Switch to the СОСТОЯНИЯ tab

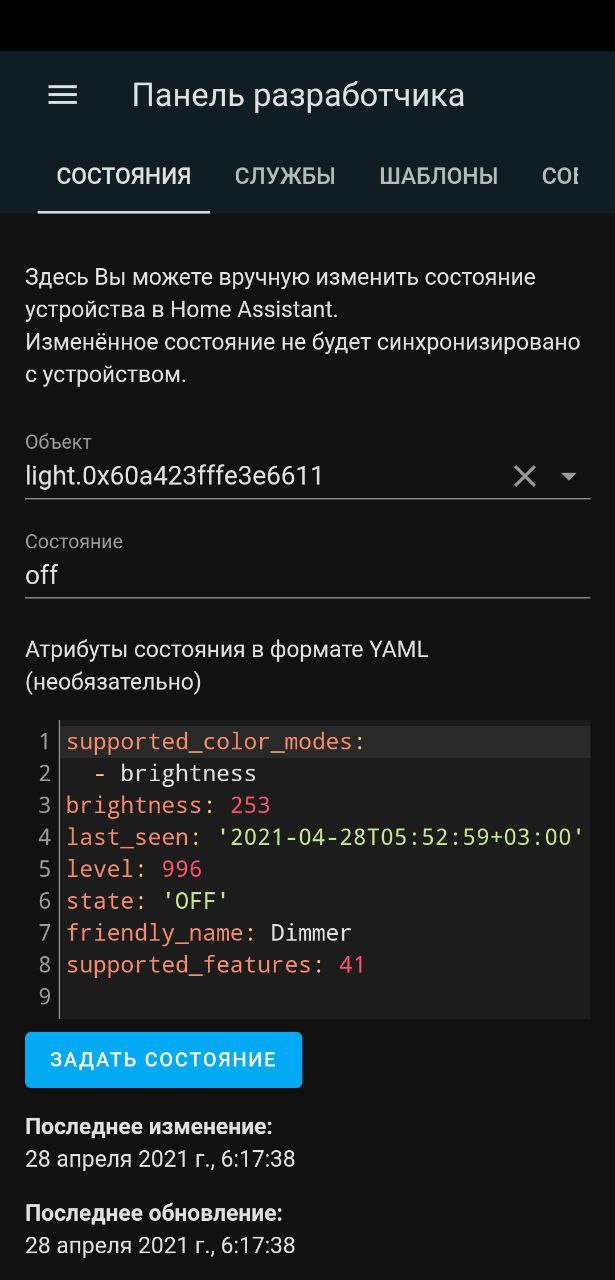click(123, 177)
